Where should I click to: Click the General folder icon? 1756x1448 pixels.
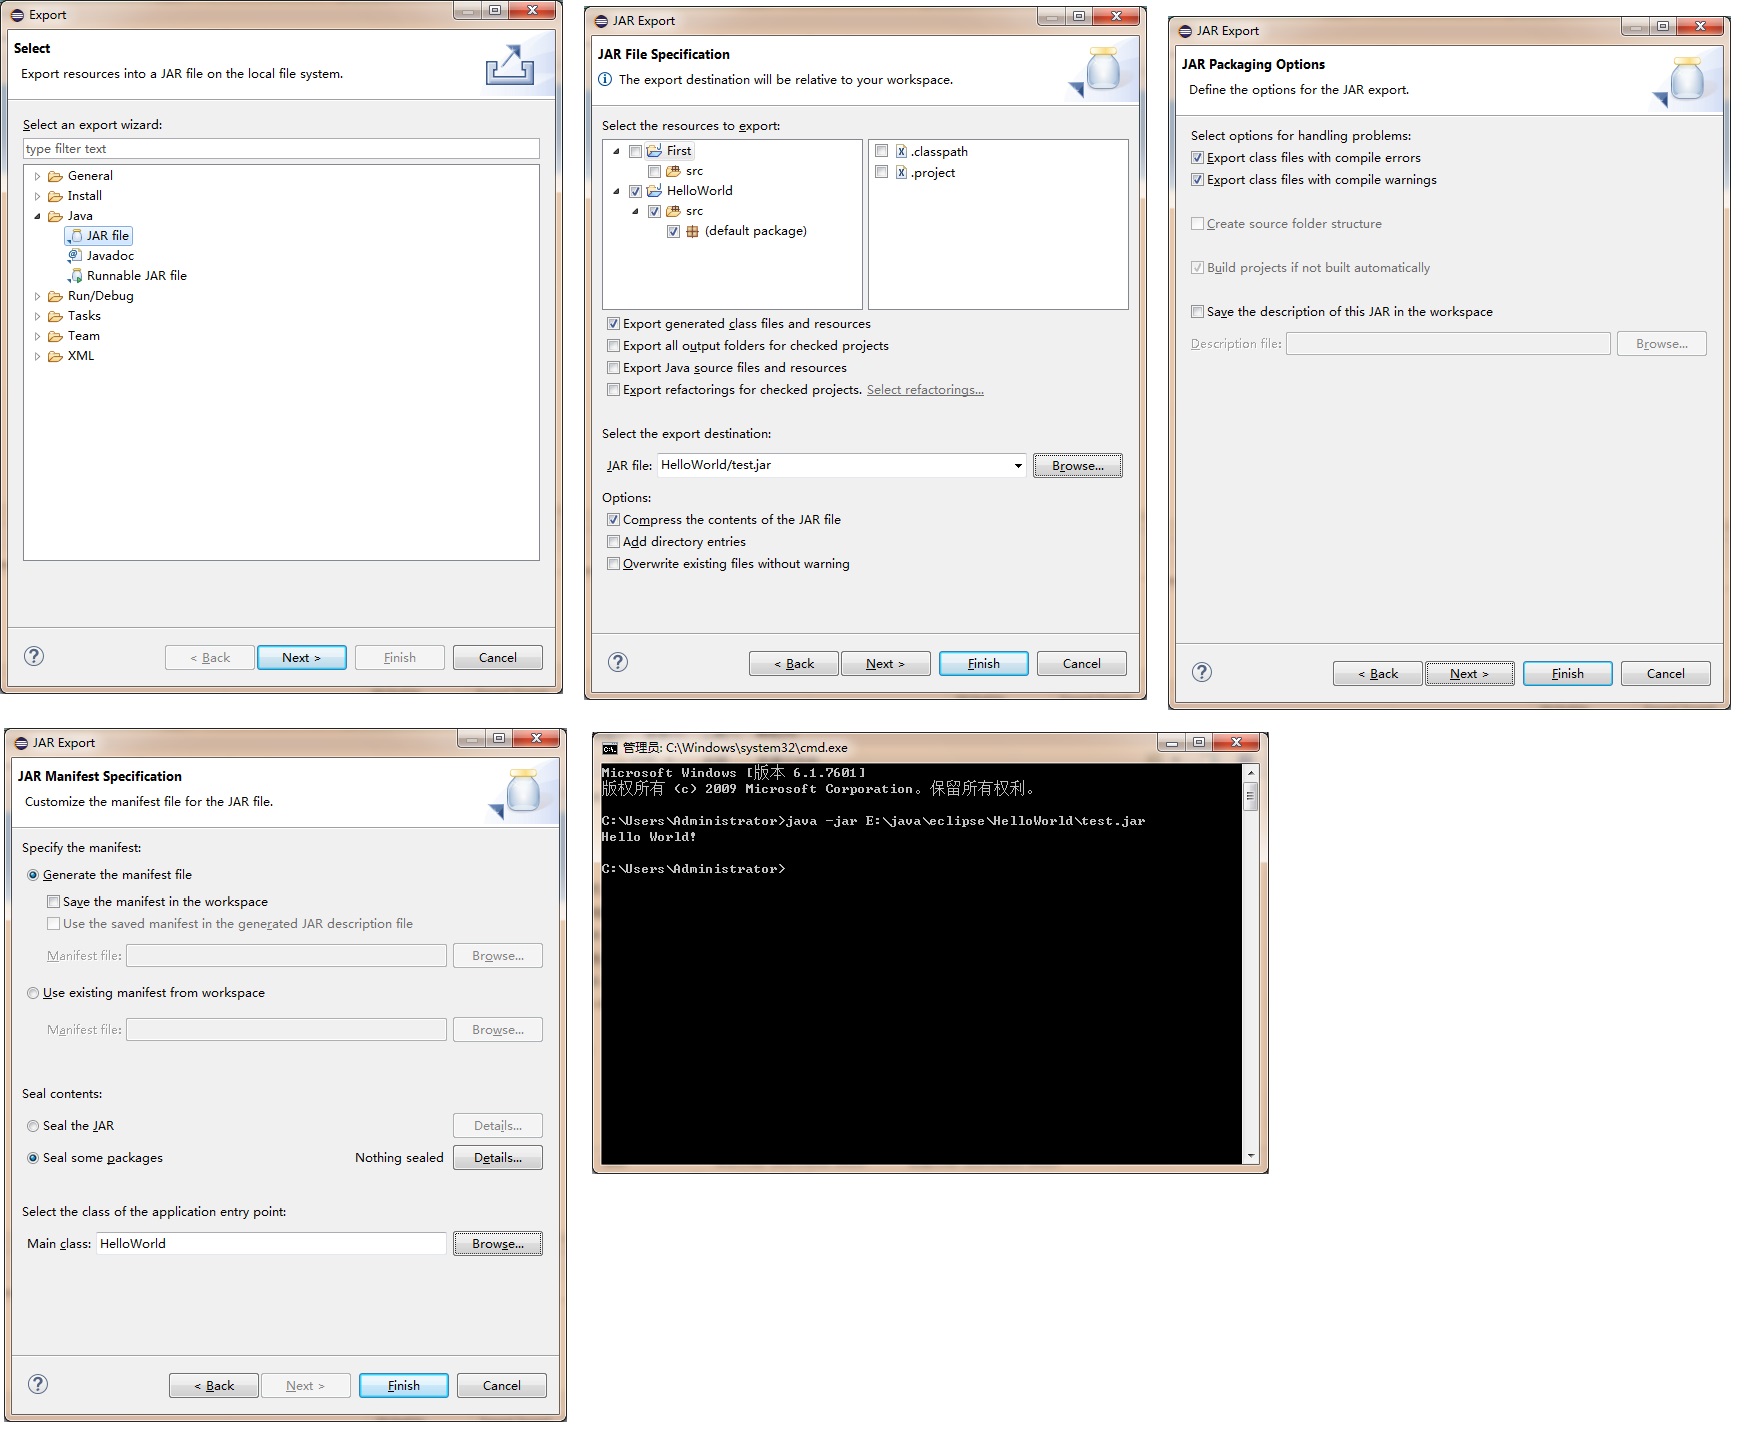tap(56, 176)
